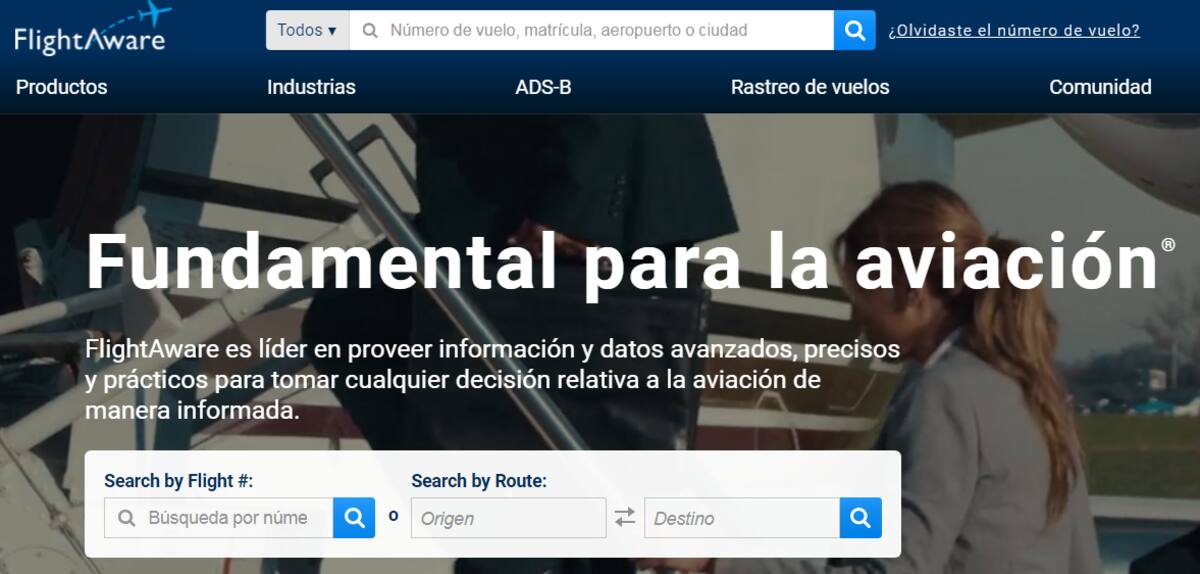Open the Todos search filter dropdown

pos(307,30)
